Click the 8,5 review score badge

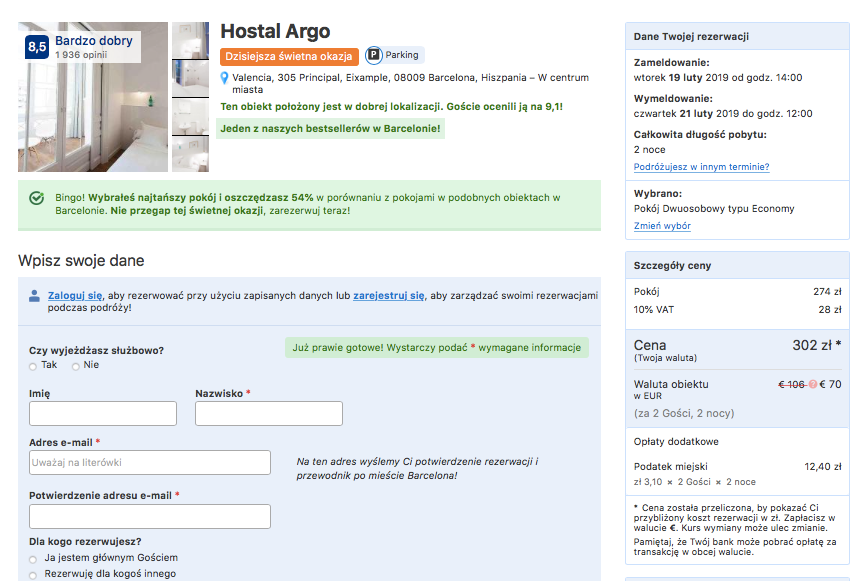tap(37, 47)
